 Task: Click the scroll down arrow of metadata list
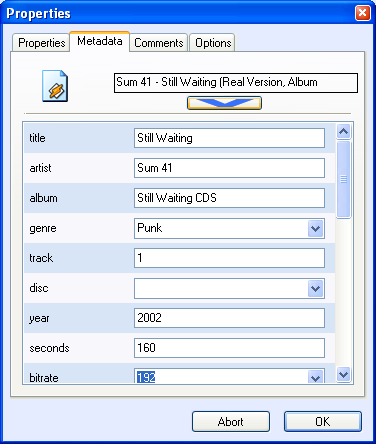[x=343, y=374]
